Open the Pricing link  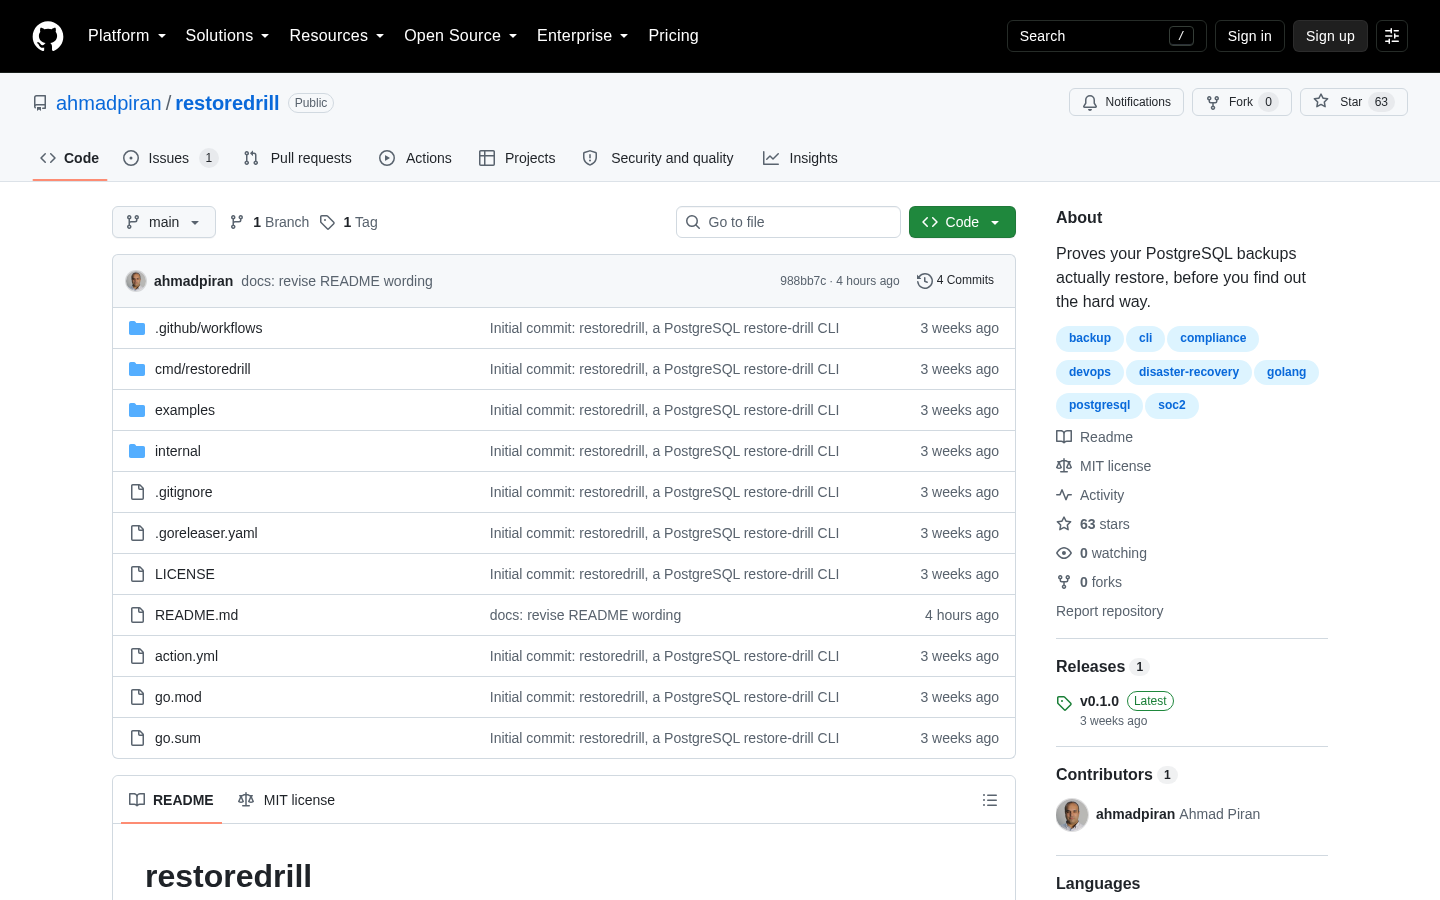tap(673, 36)
